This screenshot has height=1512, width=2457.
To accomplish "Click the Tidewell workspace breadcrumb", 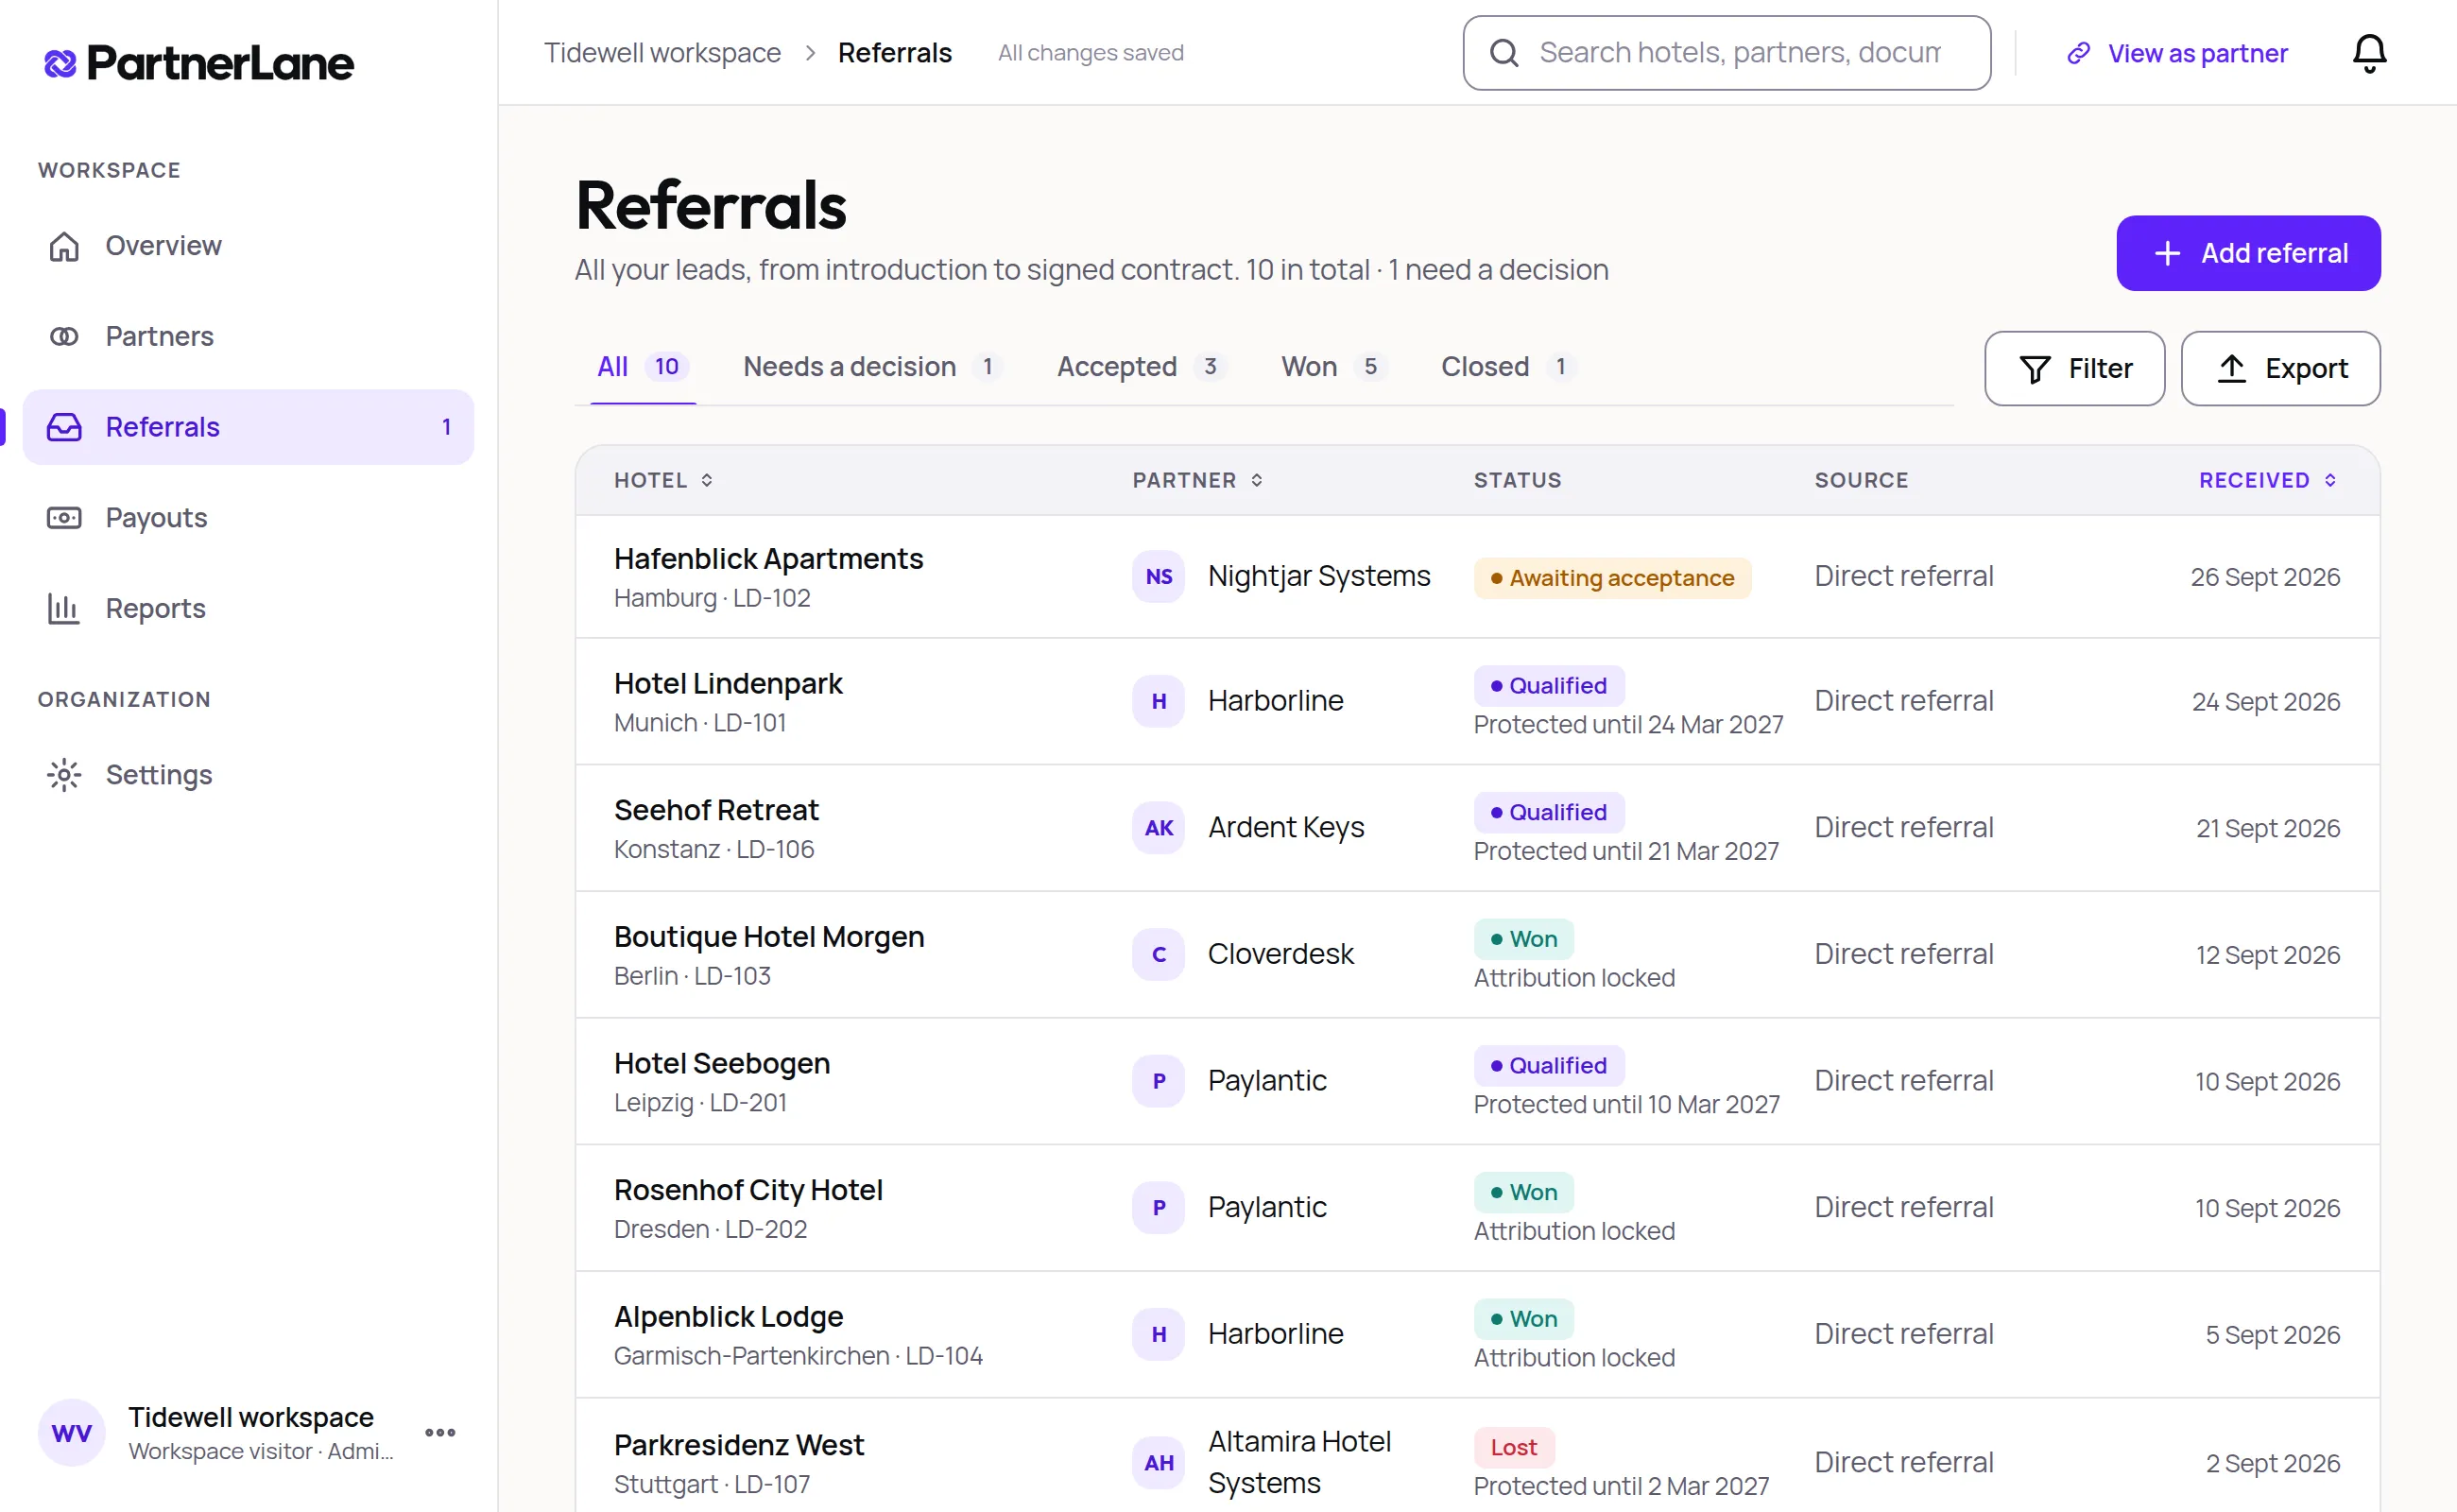I will tap(662, 53).
